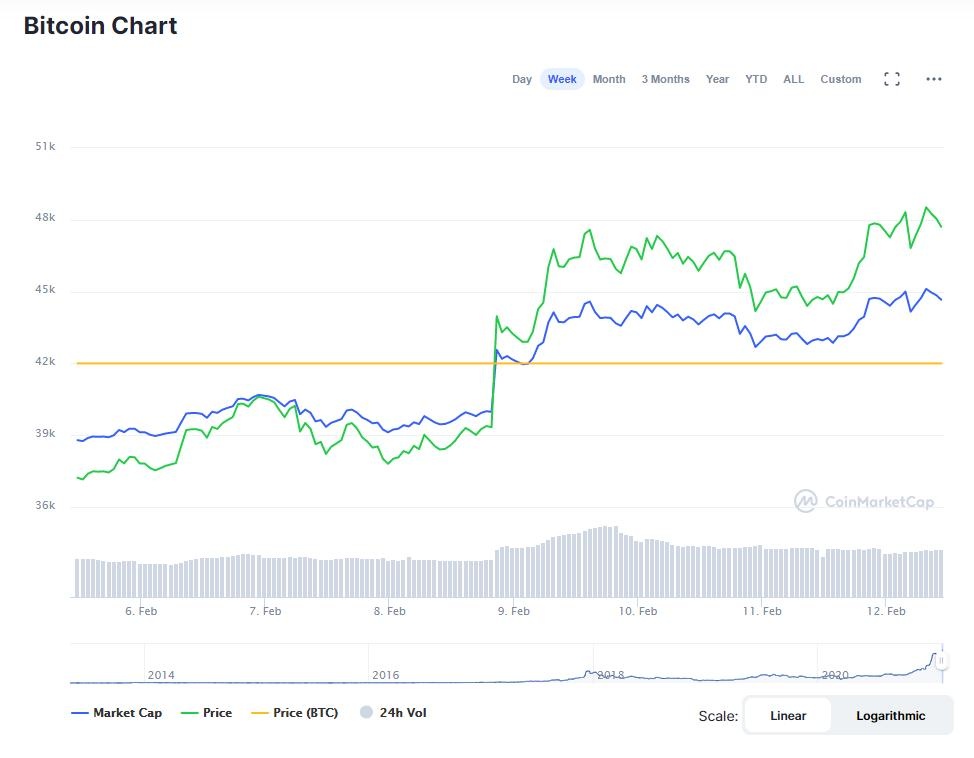974x758 pixels.
Task: Toggle the Market Cap legend series
Action: (117, 713)
